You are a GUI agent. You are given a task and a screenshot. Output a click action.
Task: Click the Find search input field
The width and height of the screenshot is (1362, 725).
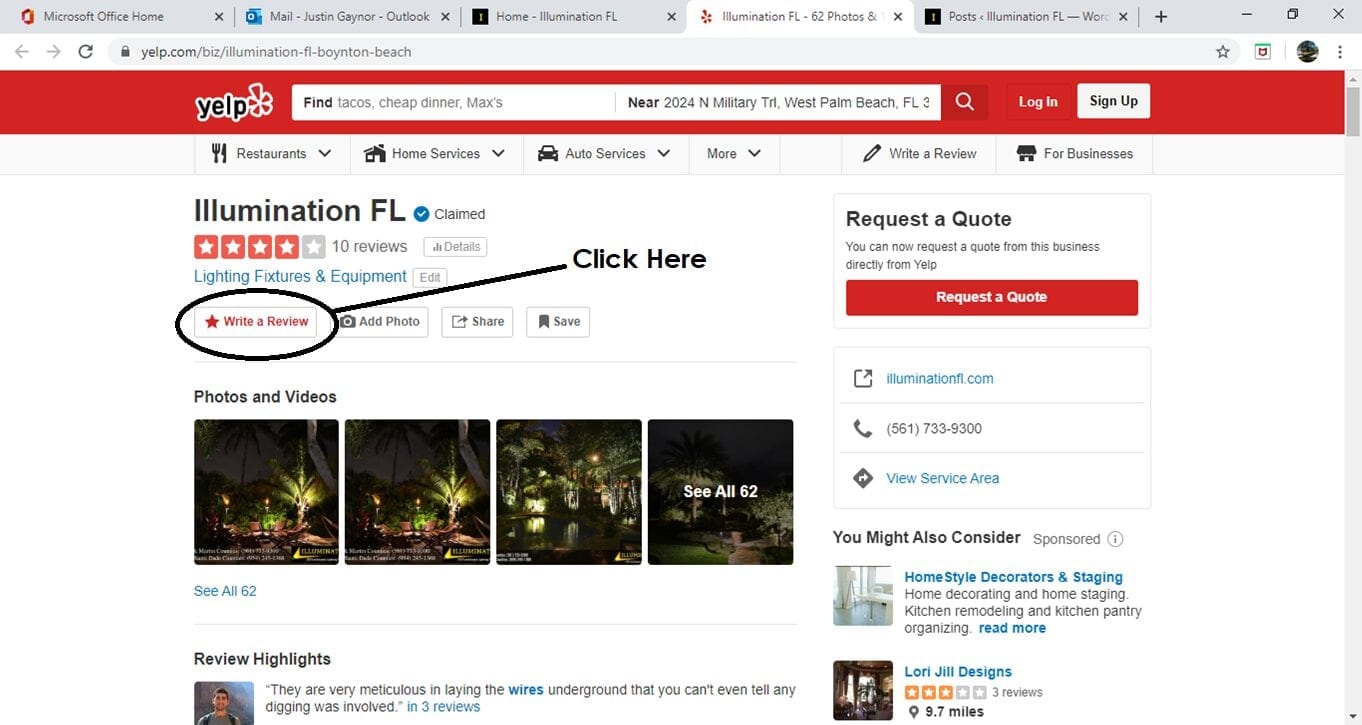[453, 102]
